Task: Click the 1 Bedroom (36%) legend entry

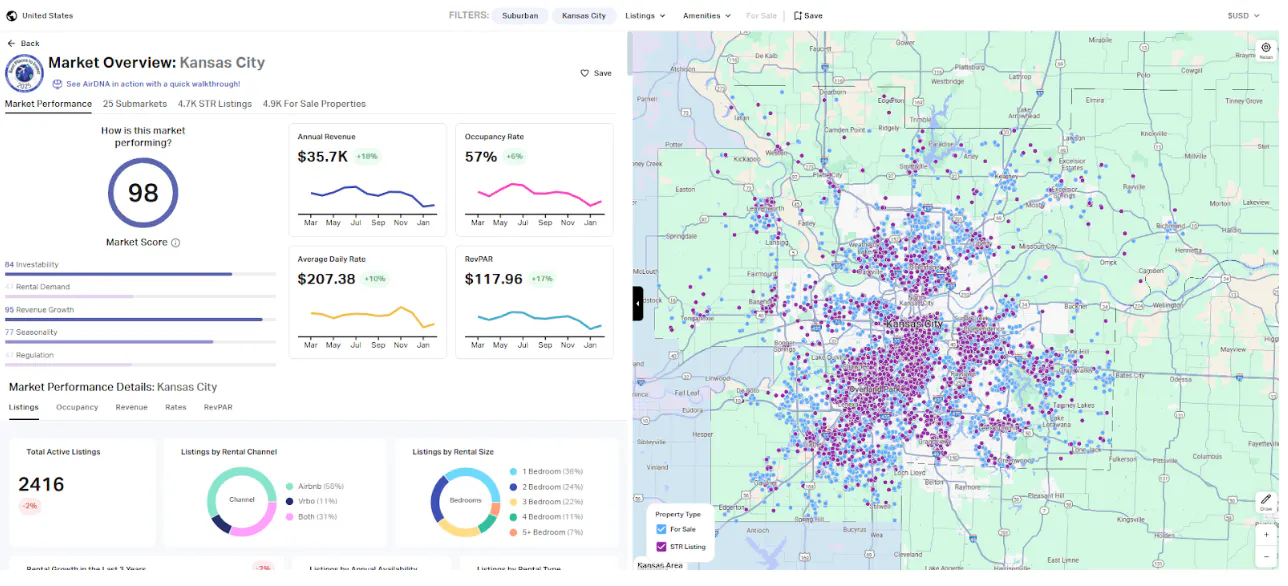Action: pyautogui.click(x=546, y=471)
